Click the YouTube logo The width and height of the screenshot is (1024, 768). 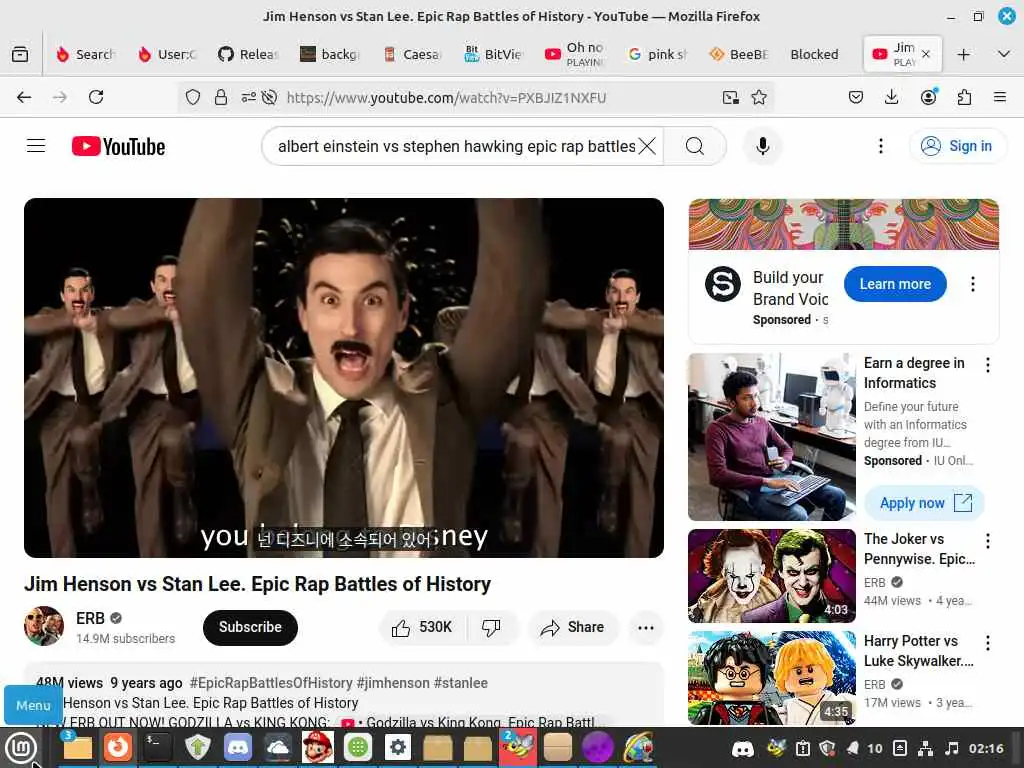pyautogui.click(x=118, y=146)
